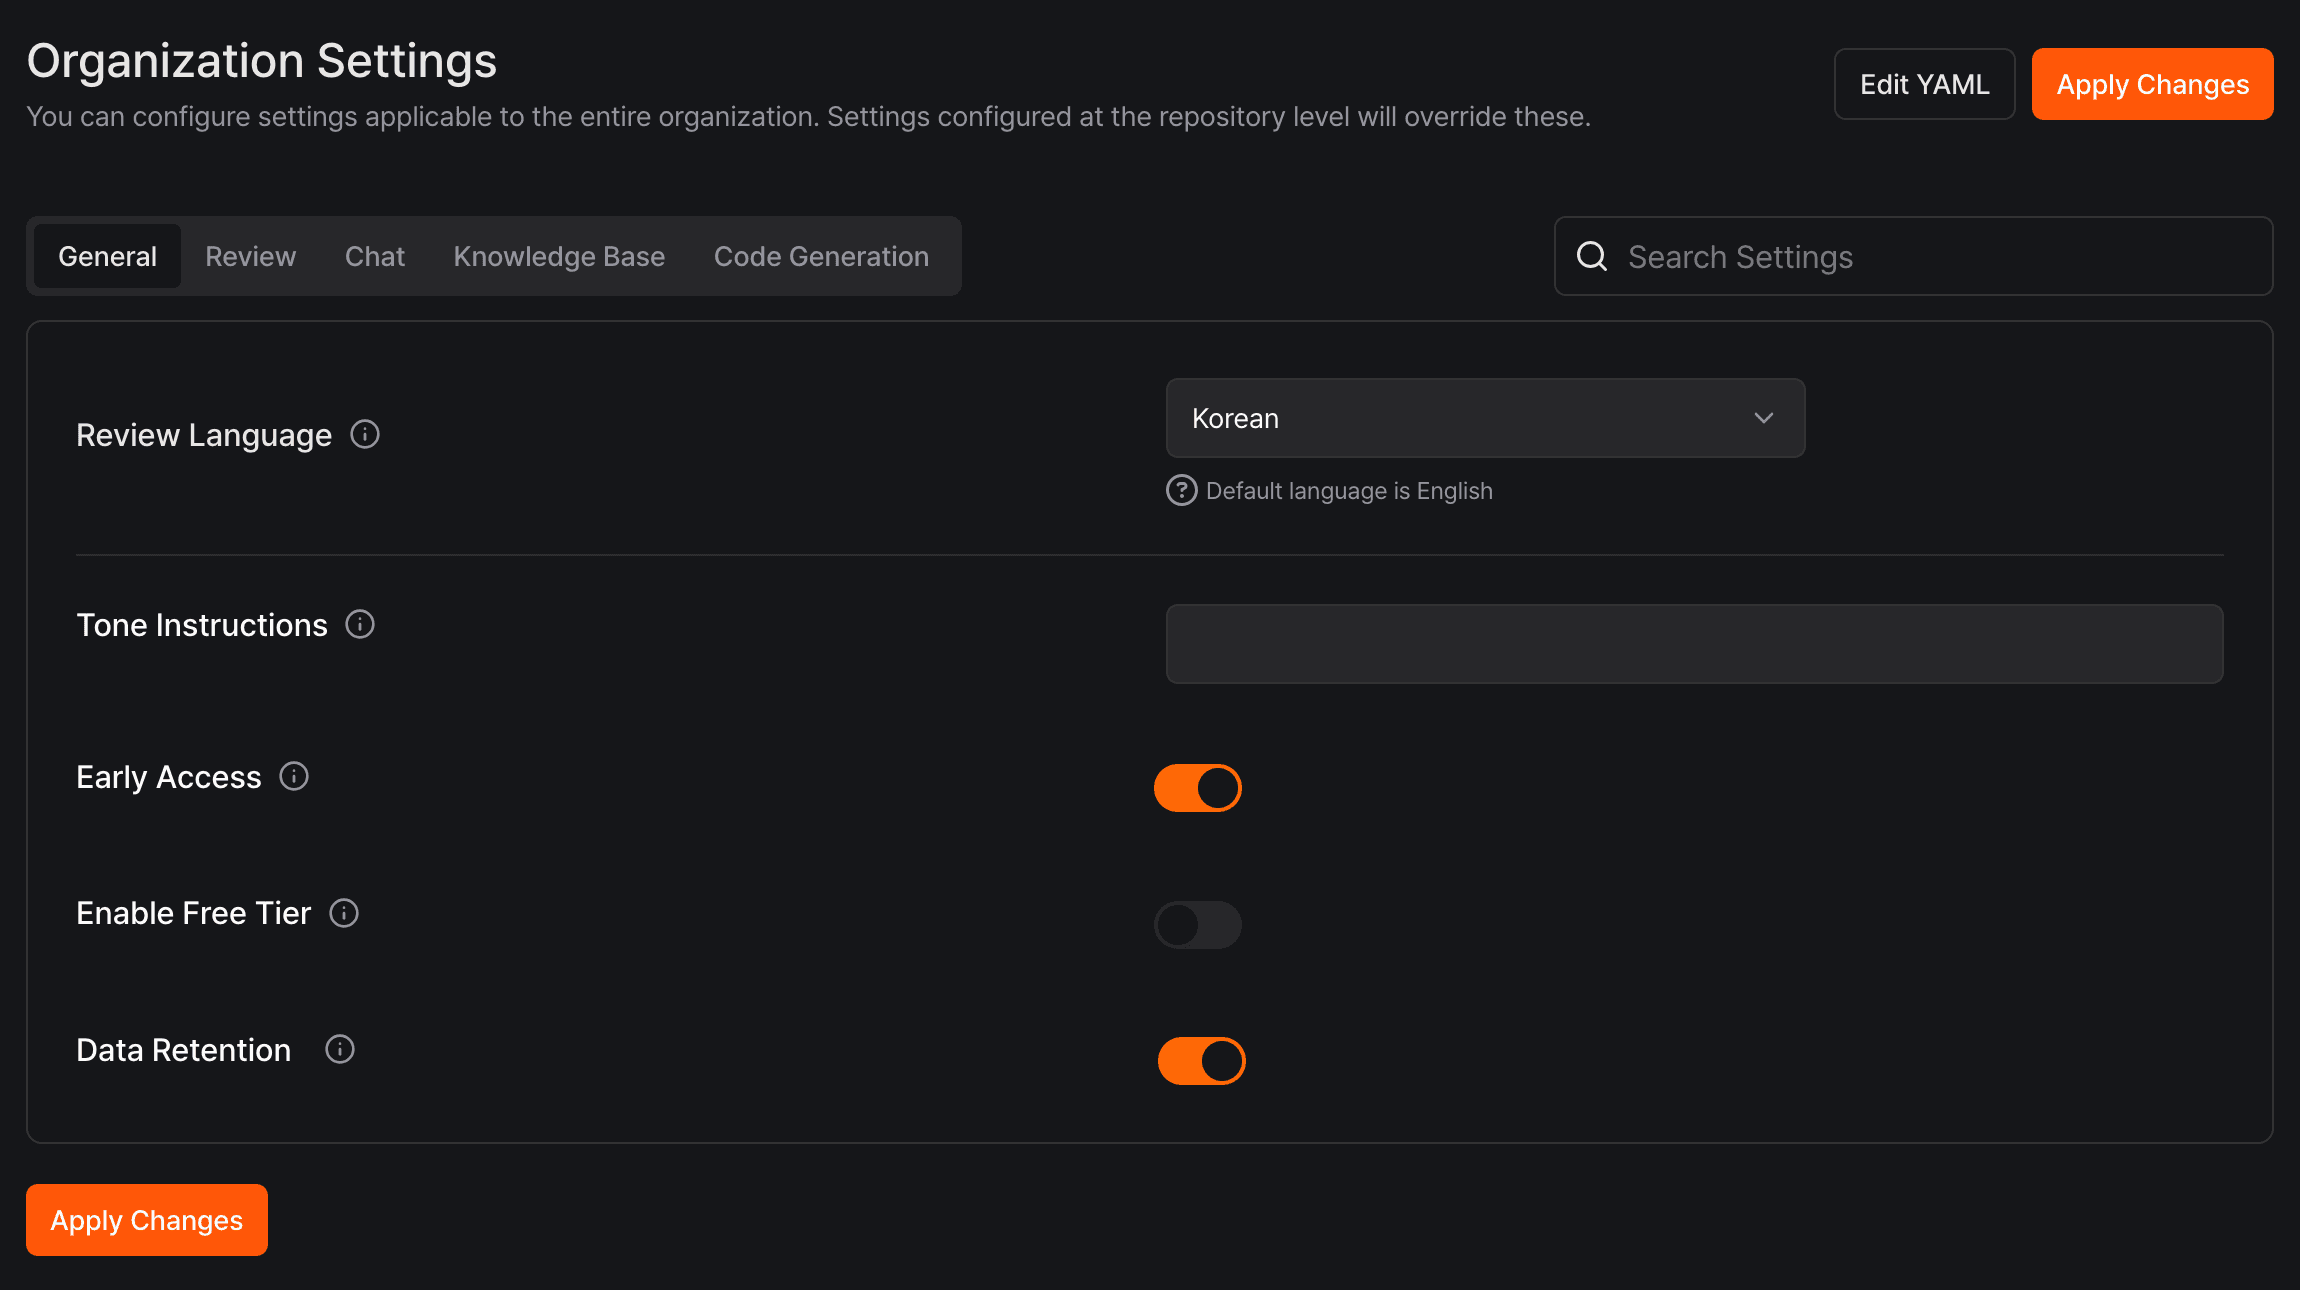Switch to the Review tab
The width and height of the screenshot is (2300, 1290).
[251, 257]
